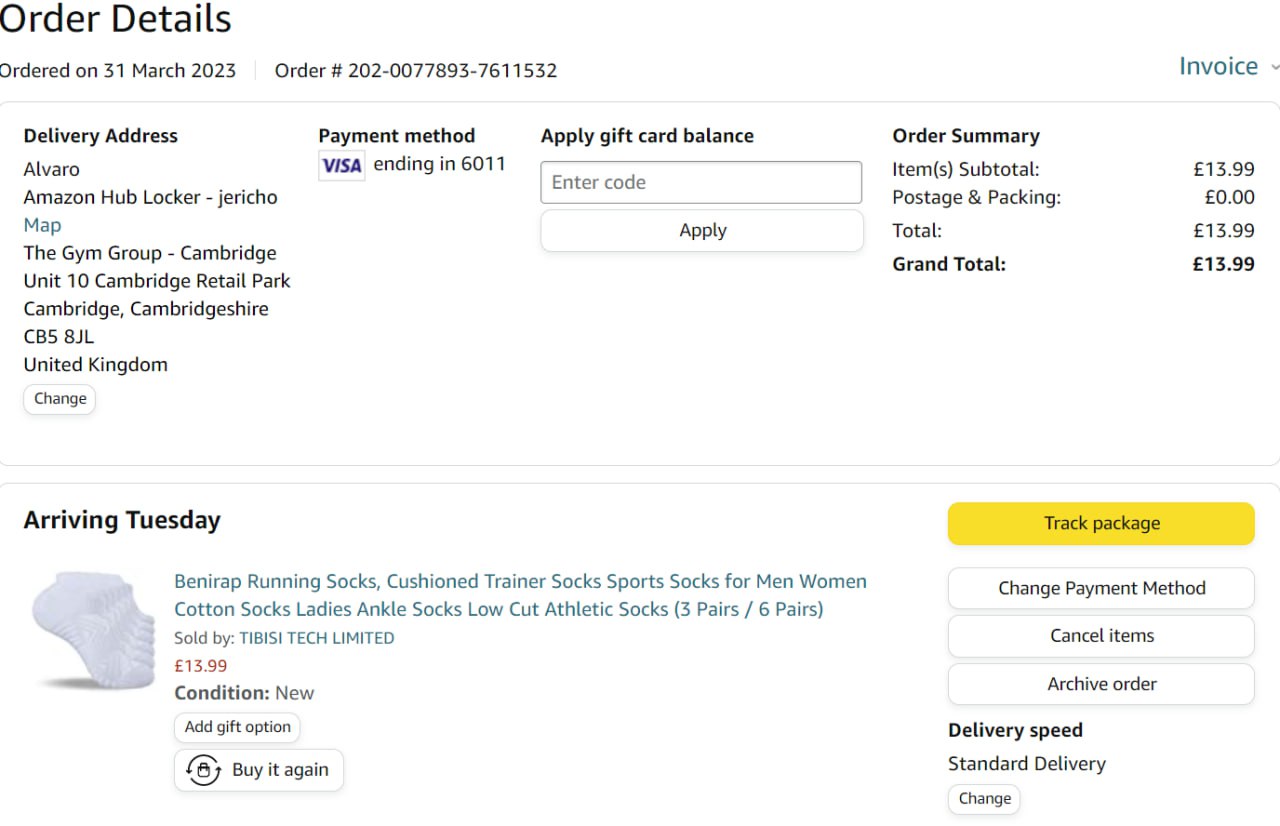Change the delivery address

60,398
